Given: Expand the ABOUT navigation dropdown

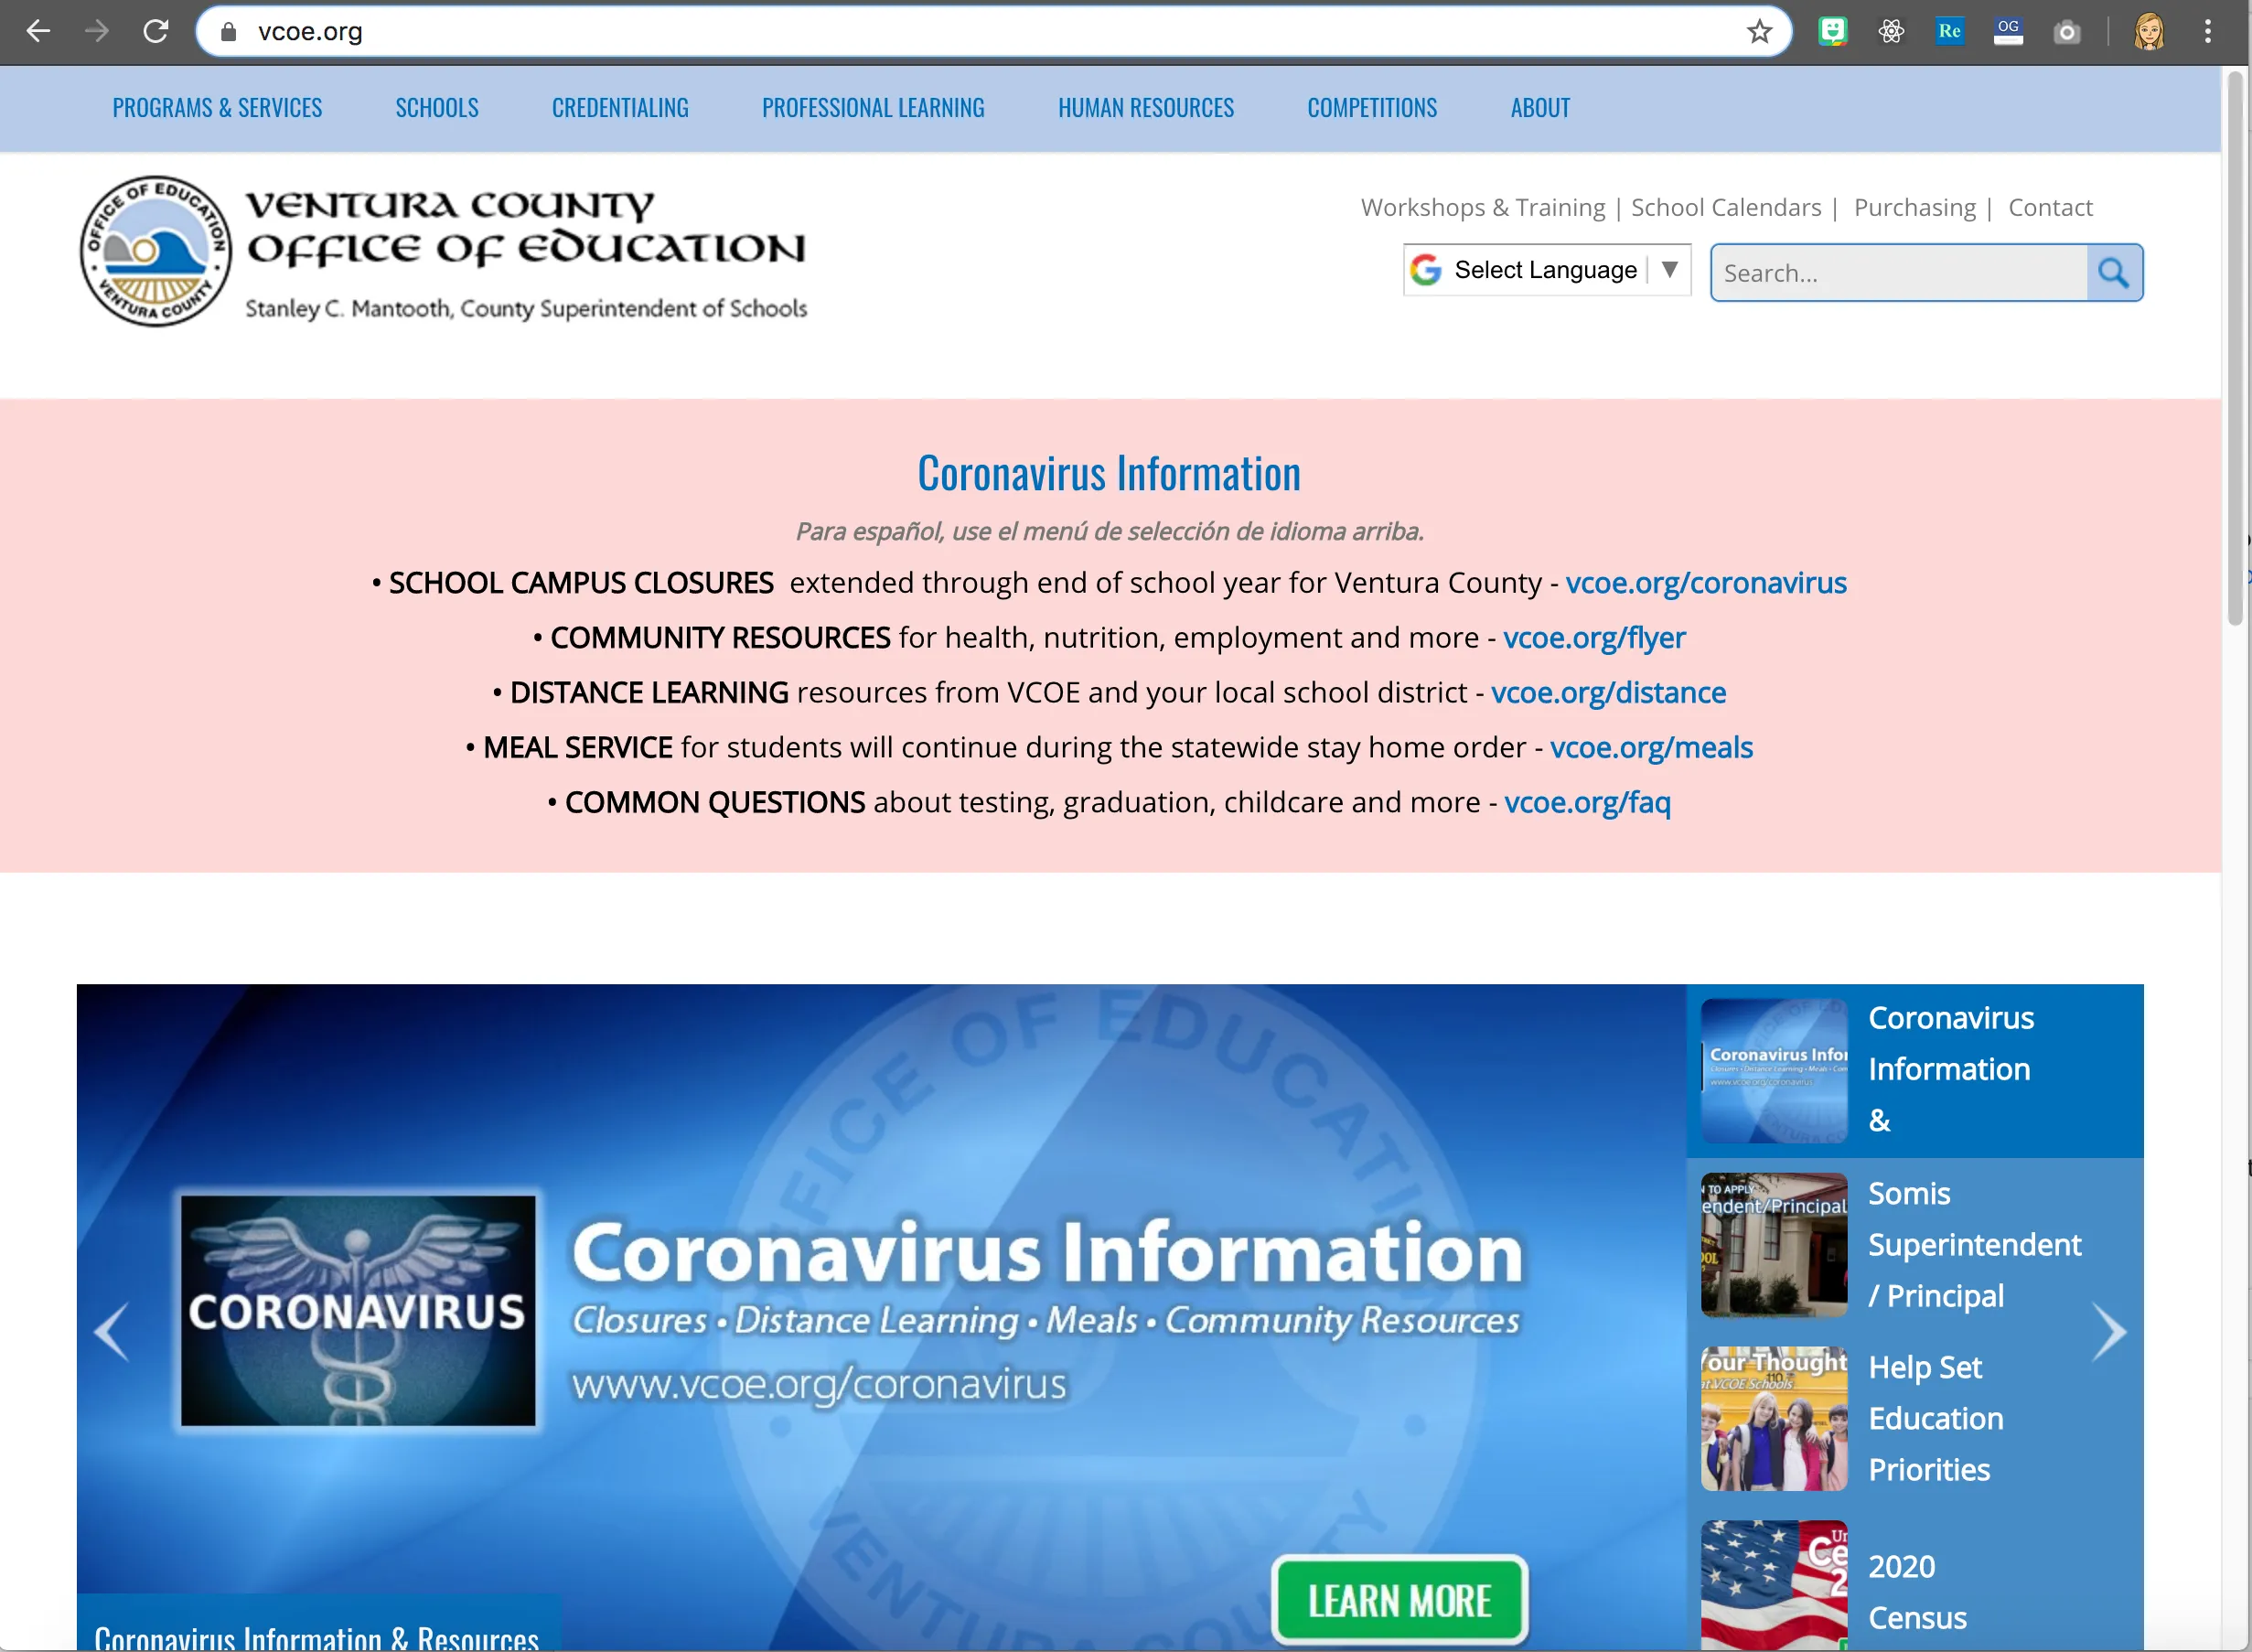Looking at the screenshot, I should [x=1539, y=108].
